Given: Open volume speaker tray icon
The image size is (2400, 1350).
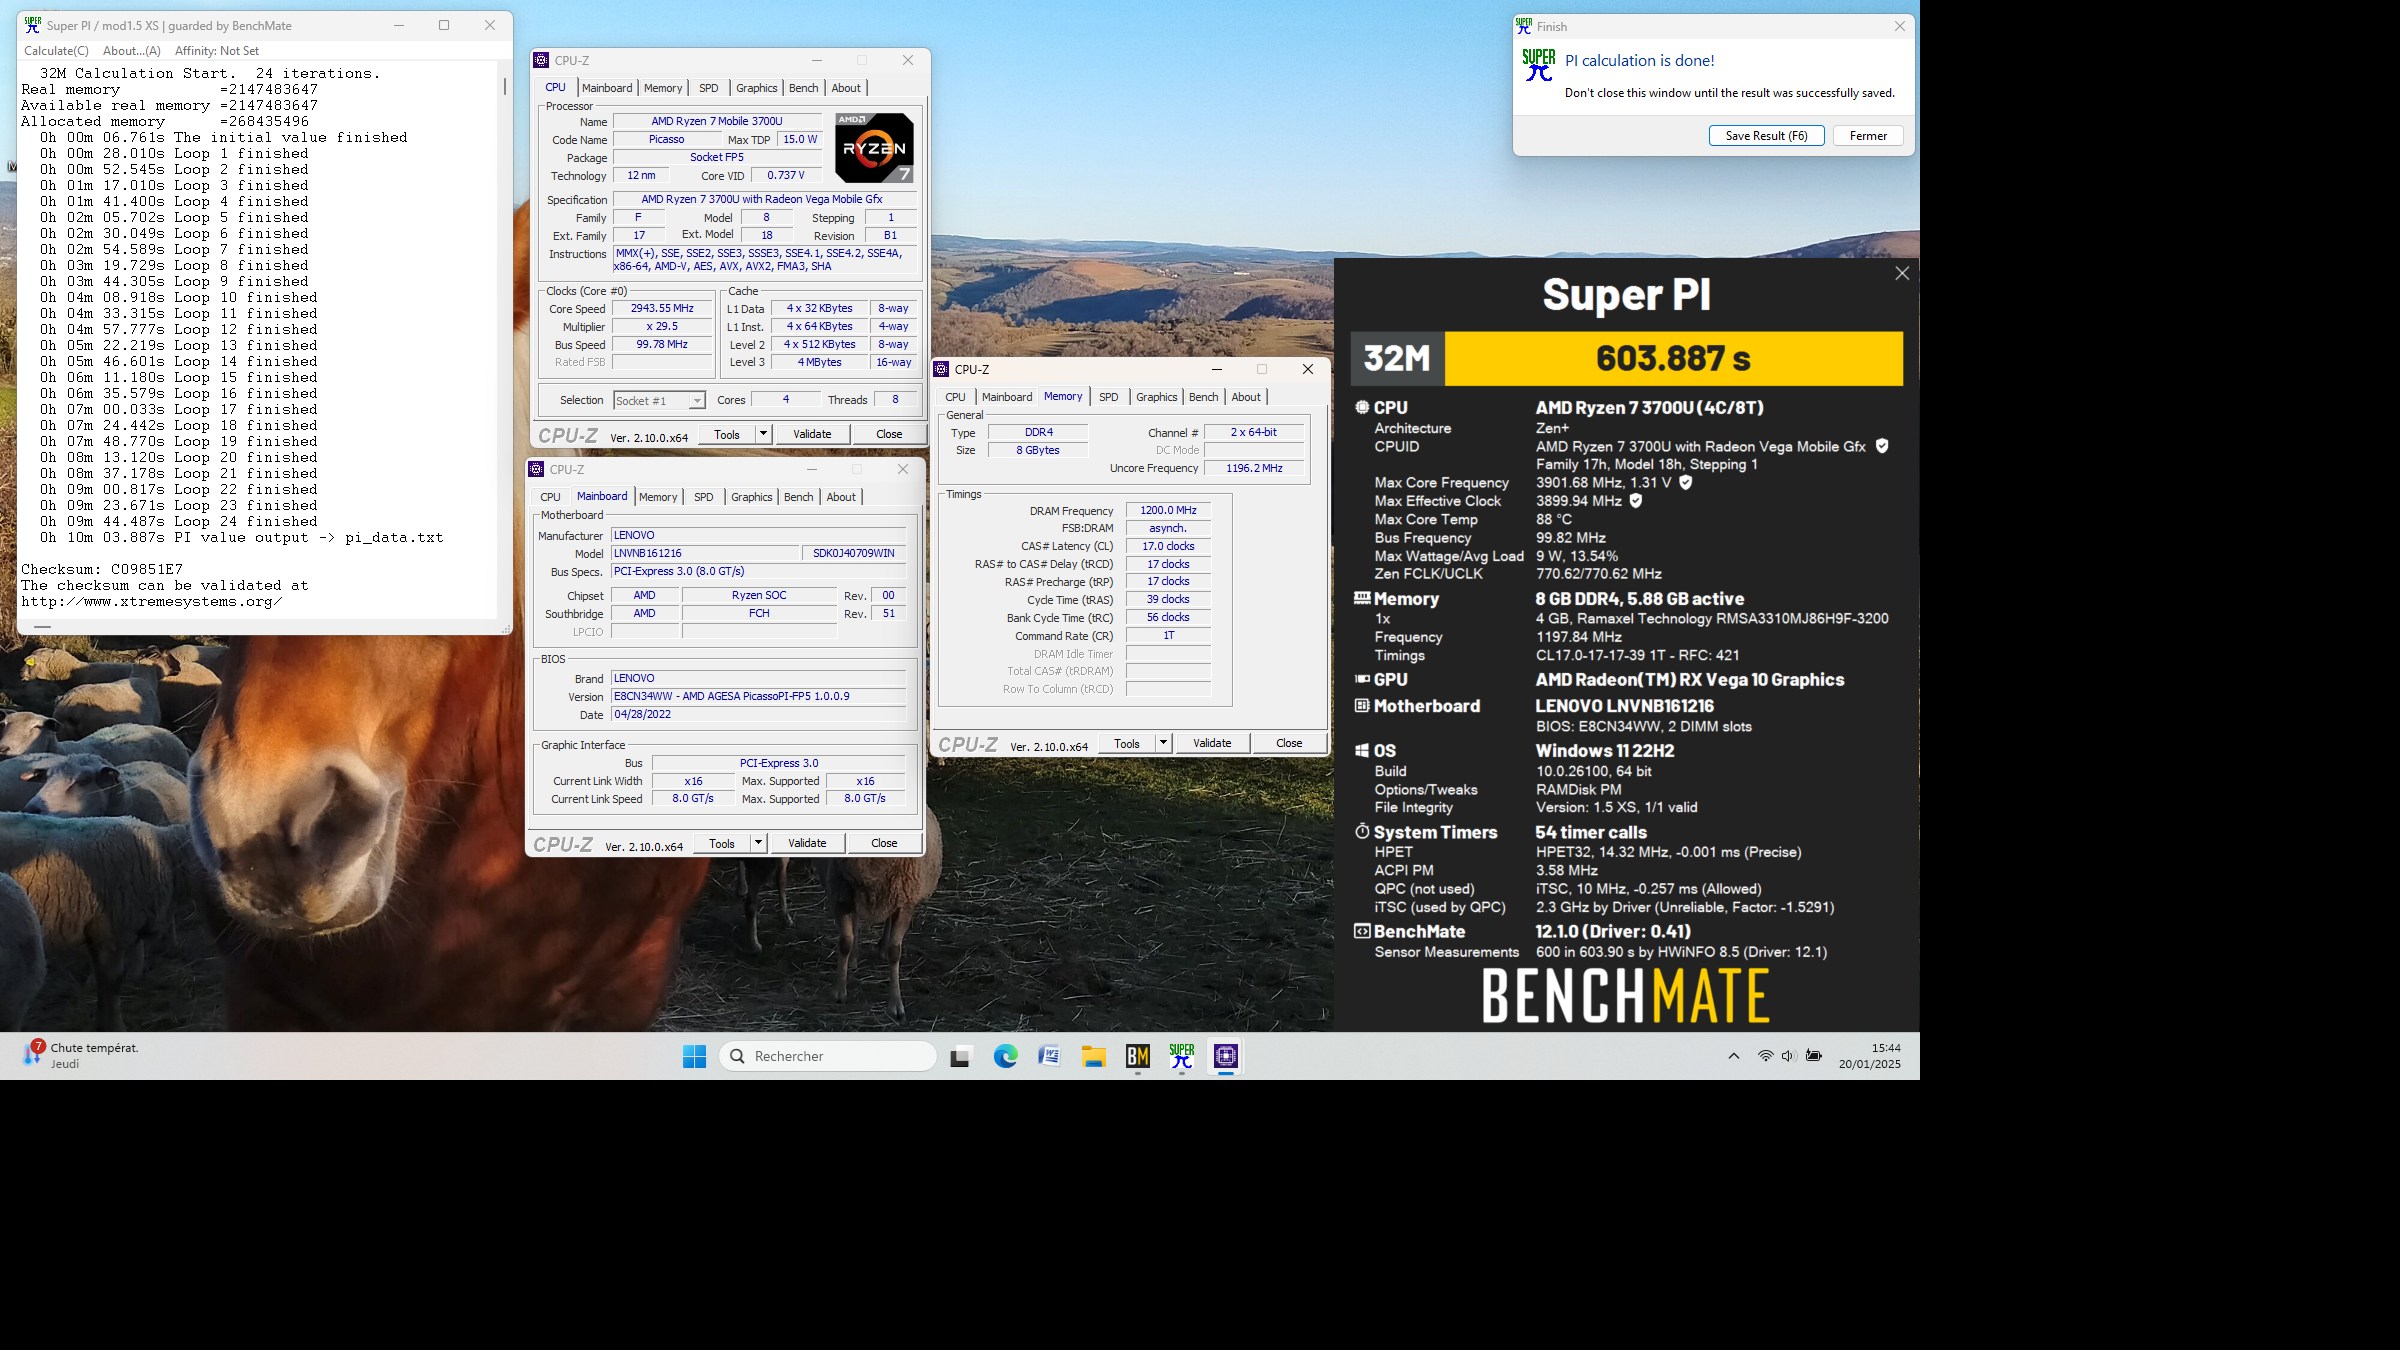Looking at the screenshot, I should [x=1788, y=1056].
